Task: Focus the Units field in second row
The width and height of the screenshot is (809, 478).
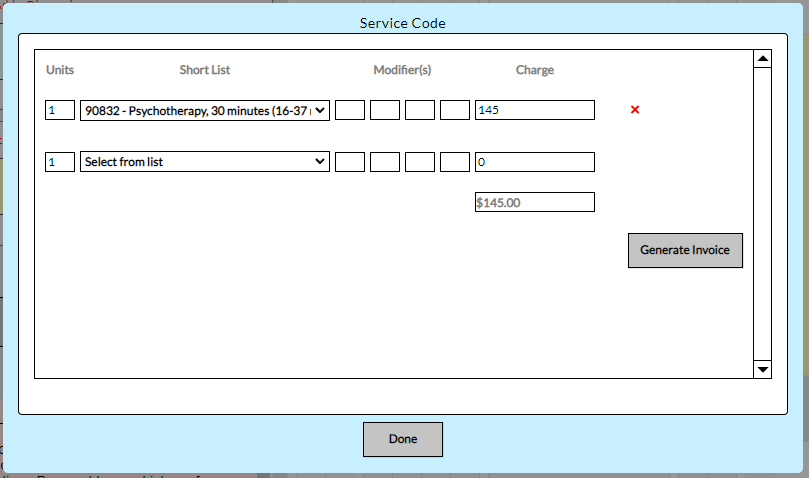Action: 60,162
